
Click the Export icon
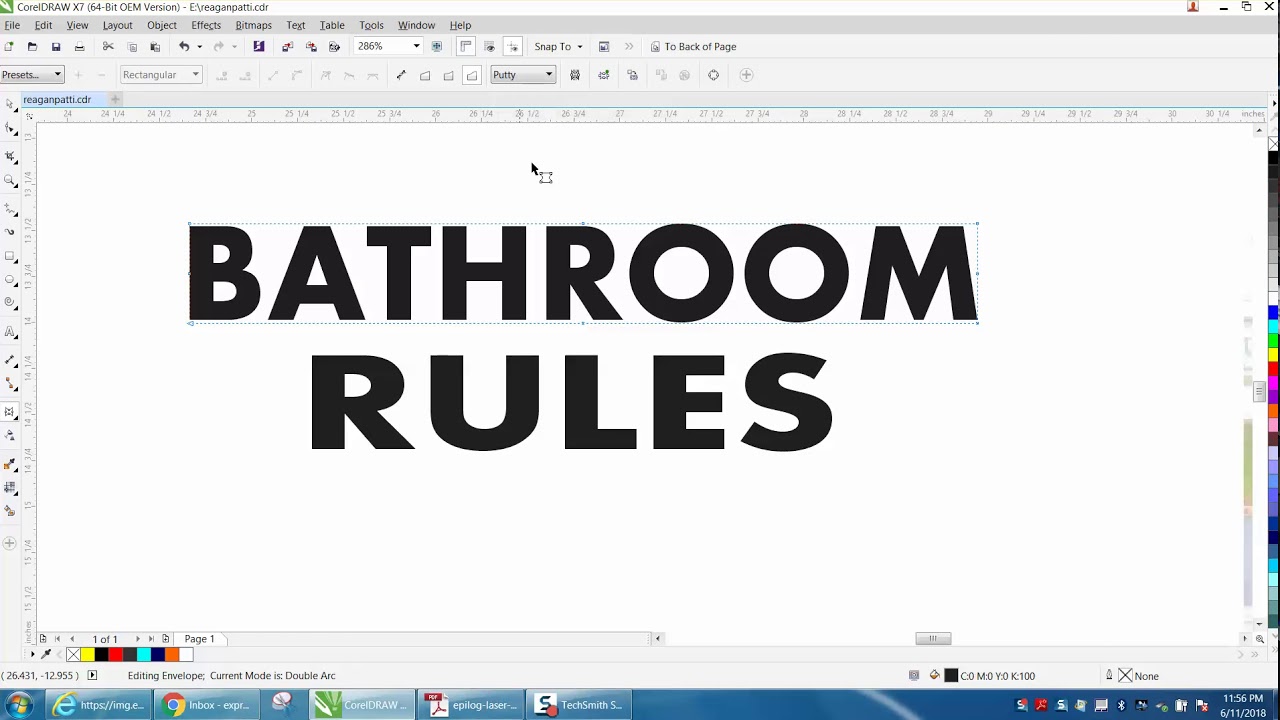pos(311,47)
